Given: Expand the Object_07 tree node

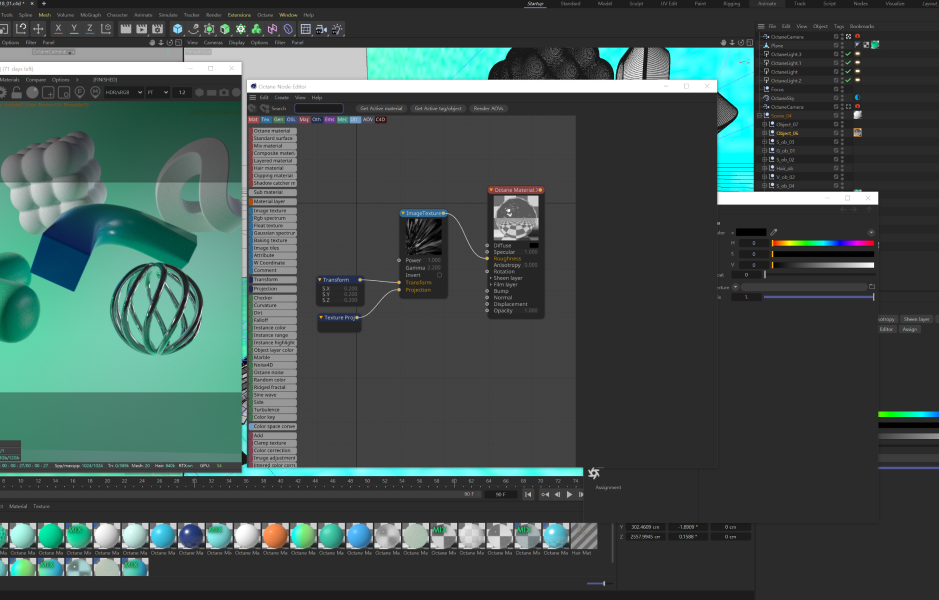Looking at the screenshot, I should pos(764,125).
